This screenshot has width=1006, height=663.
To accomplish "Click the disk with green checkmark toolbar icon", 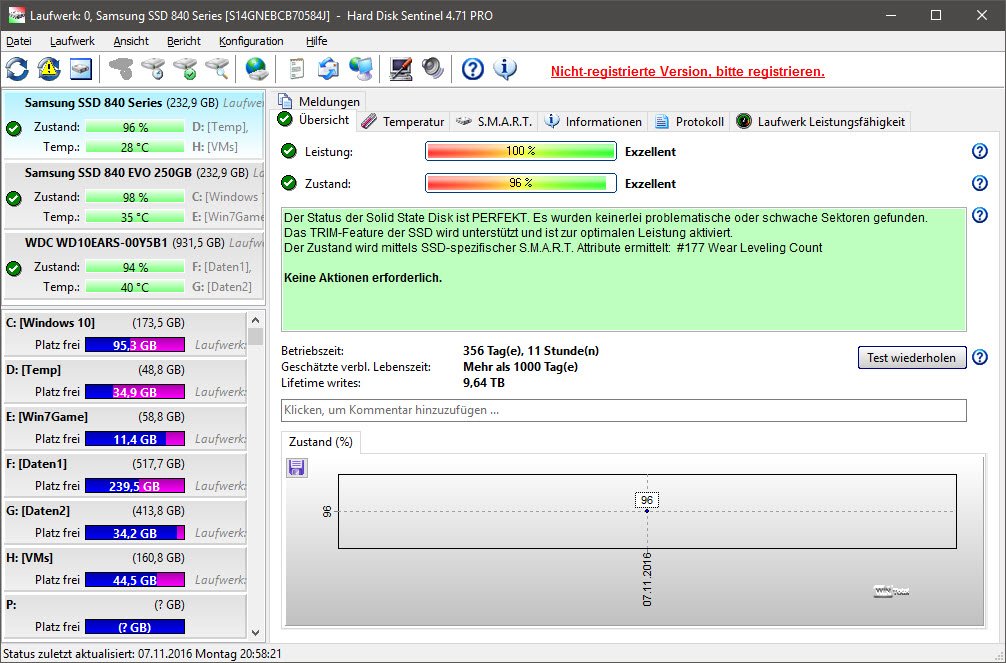I will 185,69.
